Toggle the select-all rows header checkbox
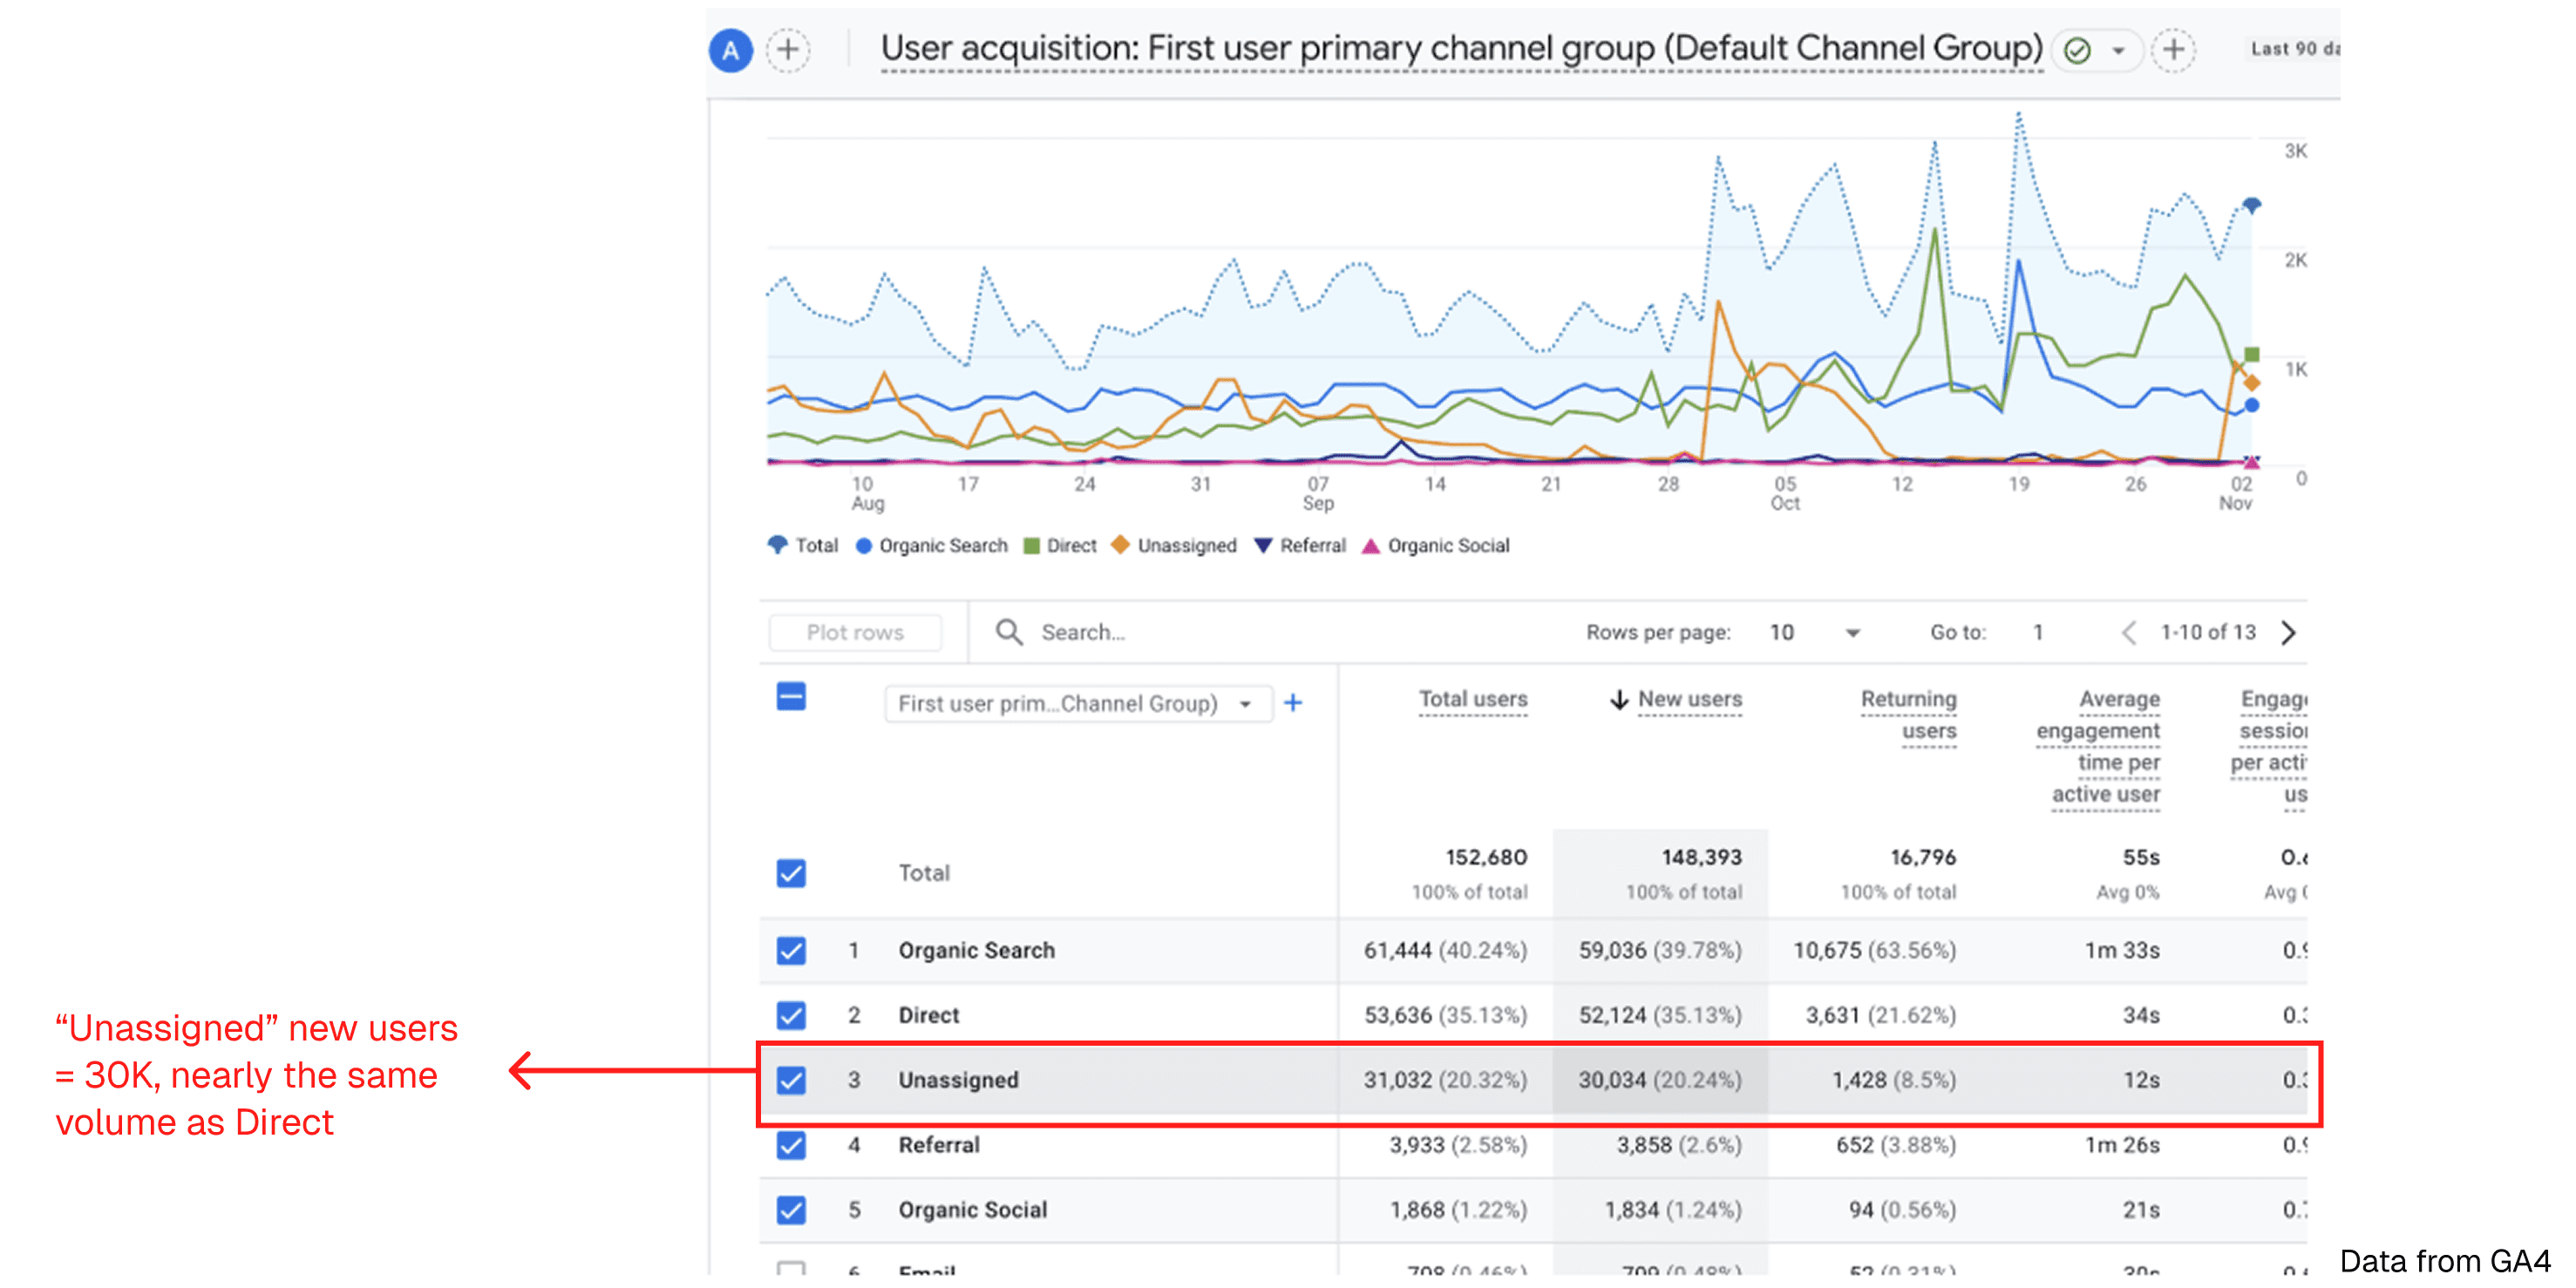This screenshot has height=1288, width=2576. tap(791, 697)
